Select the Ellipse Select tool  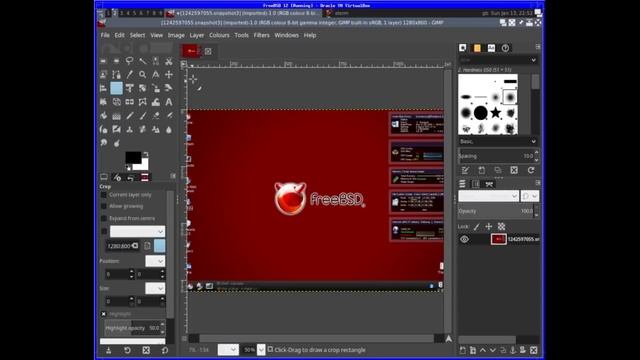coord(116,61)
